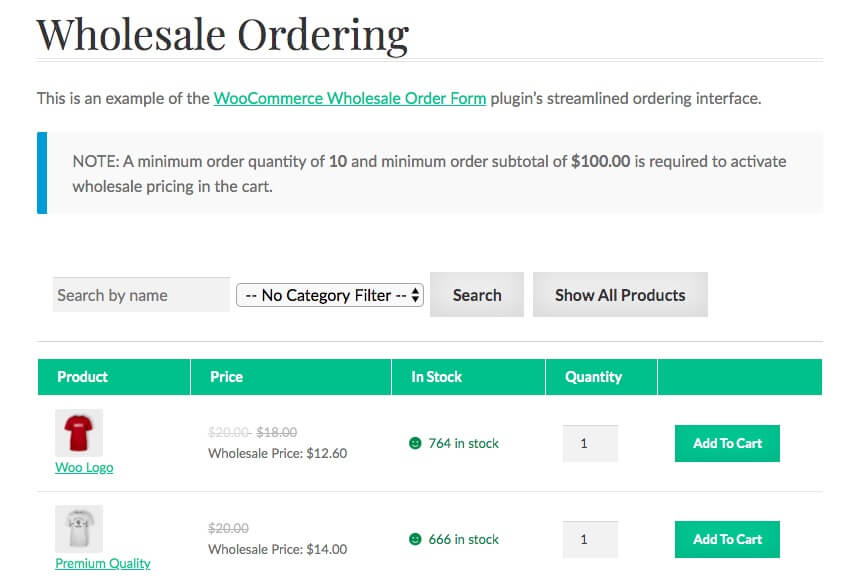Add Premium Quality to cart

click(x=727, y=539)
